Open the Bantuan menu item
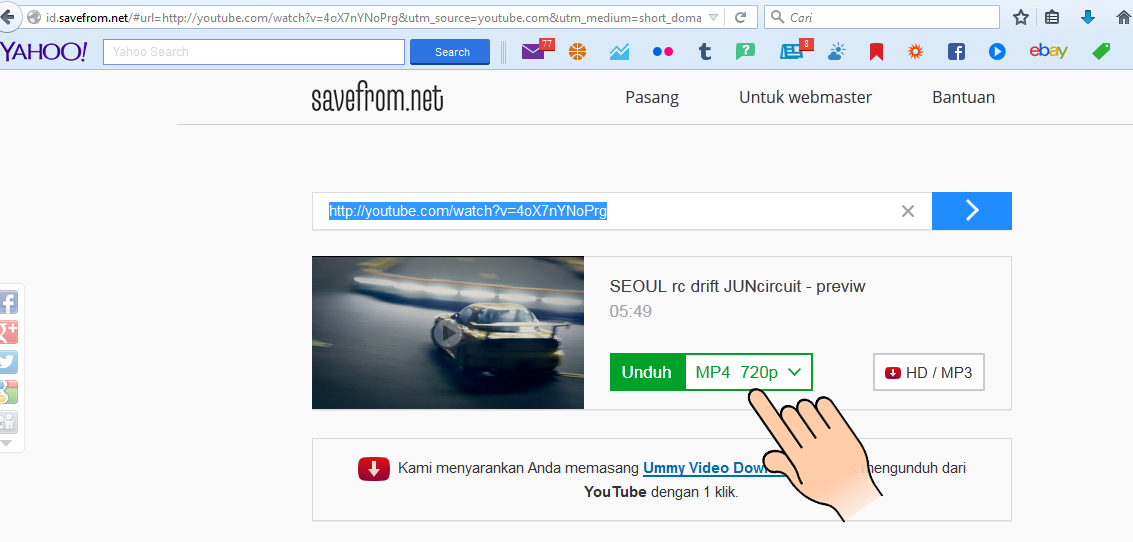1133x542 pixels. click(963, 98)
